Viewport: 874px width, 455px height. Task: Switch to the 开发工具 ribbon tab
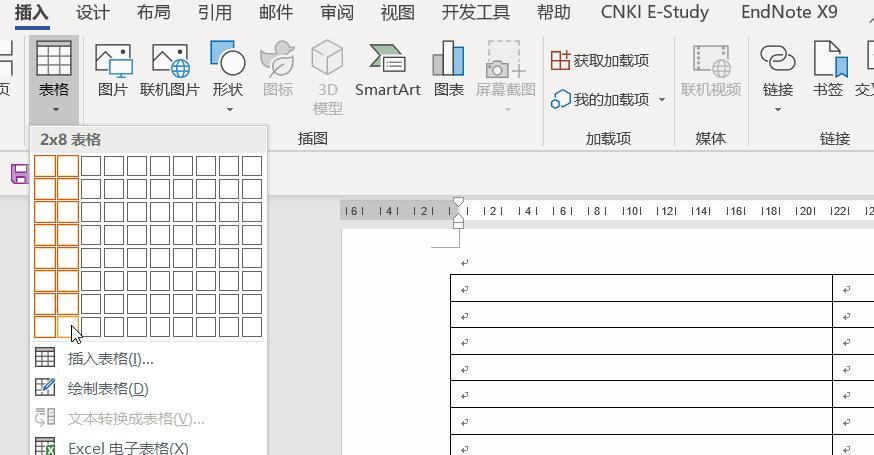point(475,12)
